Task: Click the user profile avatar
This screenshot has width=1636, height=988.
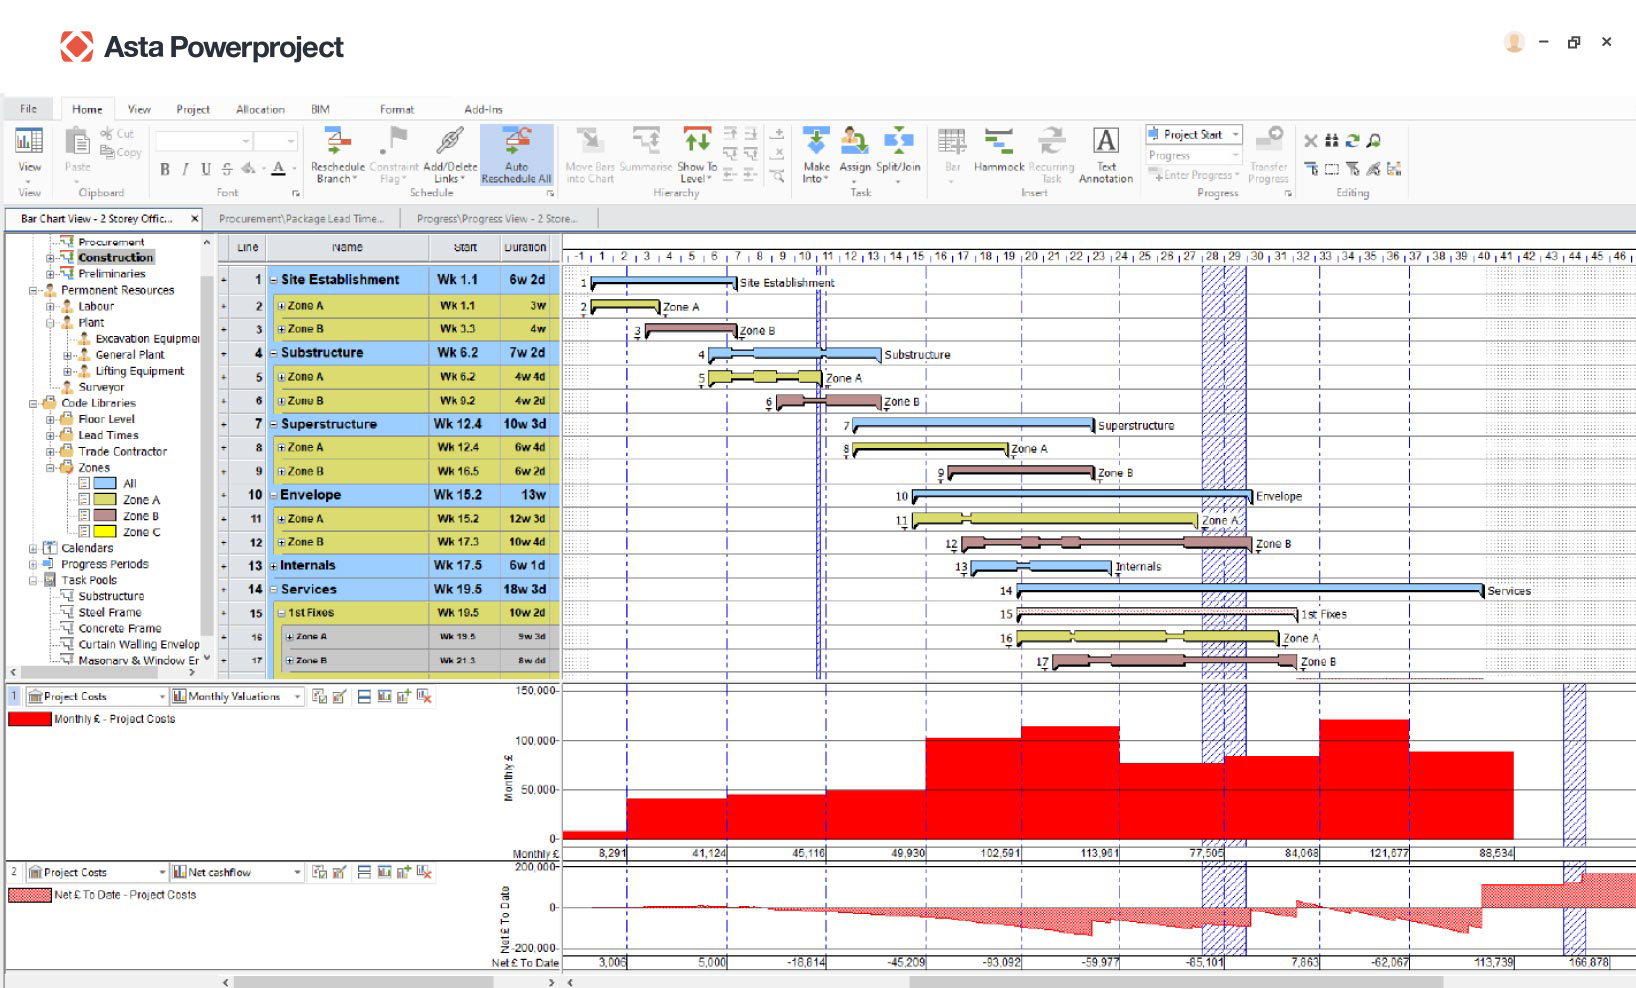Action: [1514, 42]
